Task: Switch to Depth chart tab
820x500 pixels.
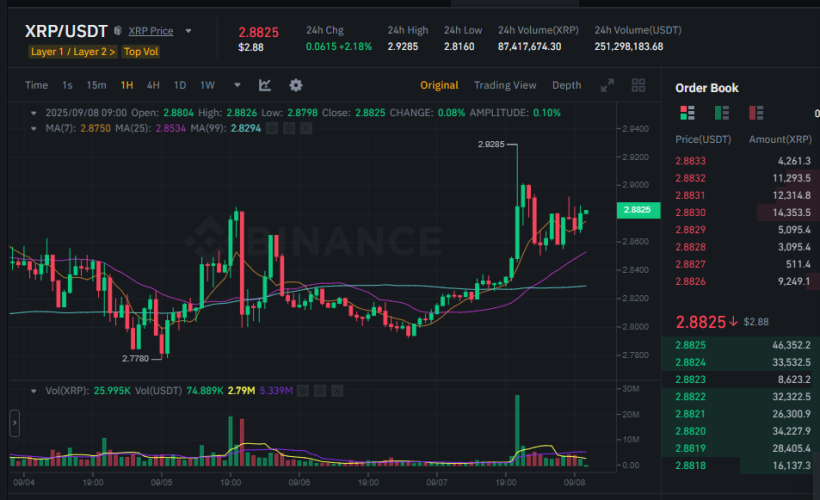Action: tap(566, 85)
